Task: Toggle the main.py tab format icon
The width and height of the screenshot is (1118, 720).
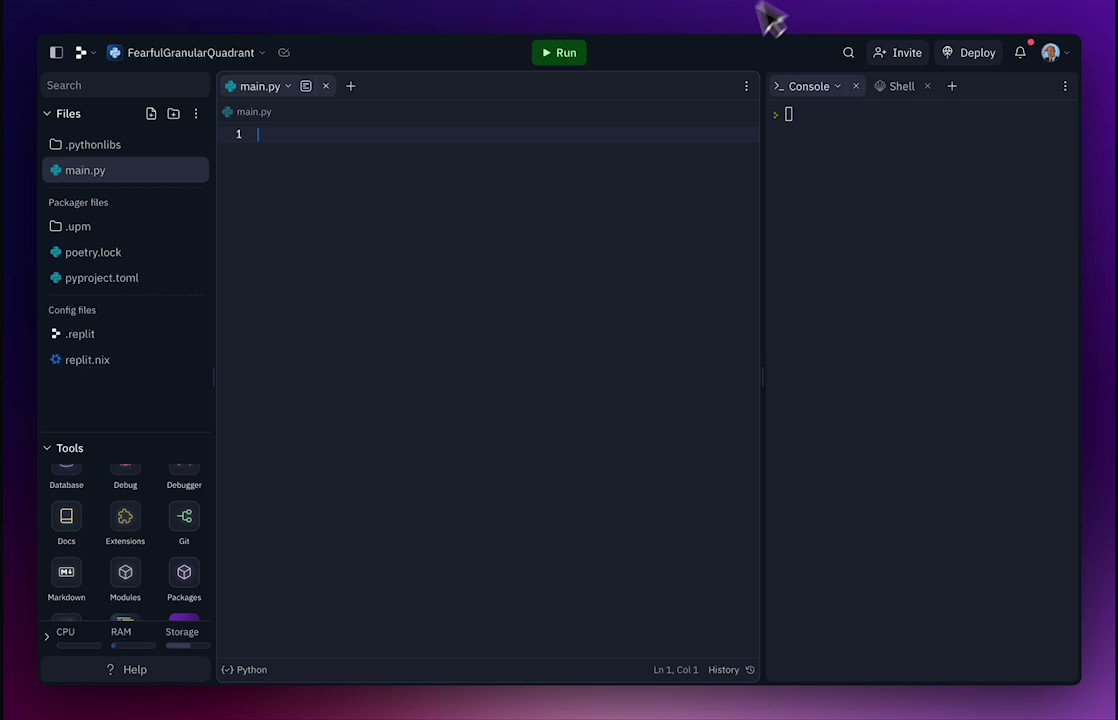Action: coord(306,86)
